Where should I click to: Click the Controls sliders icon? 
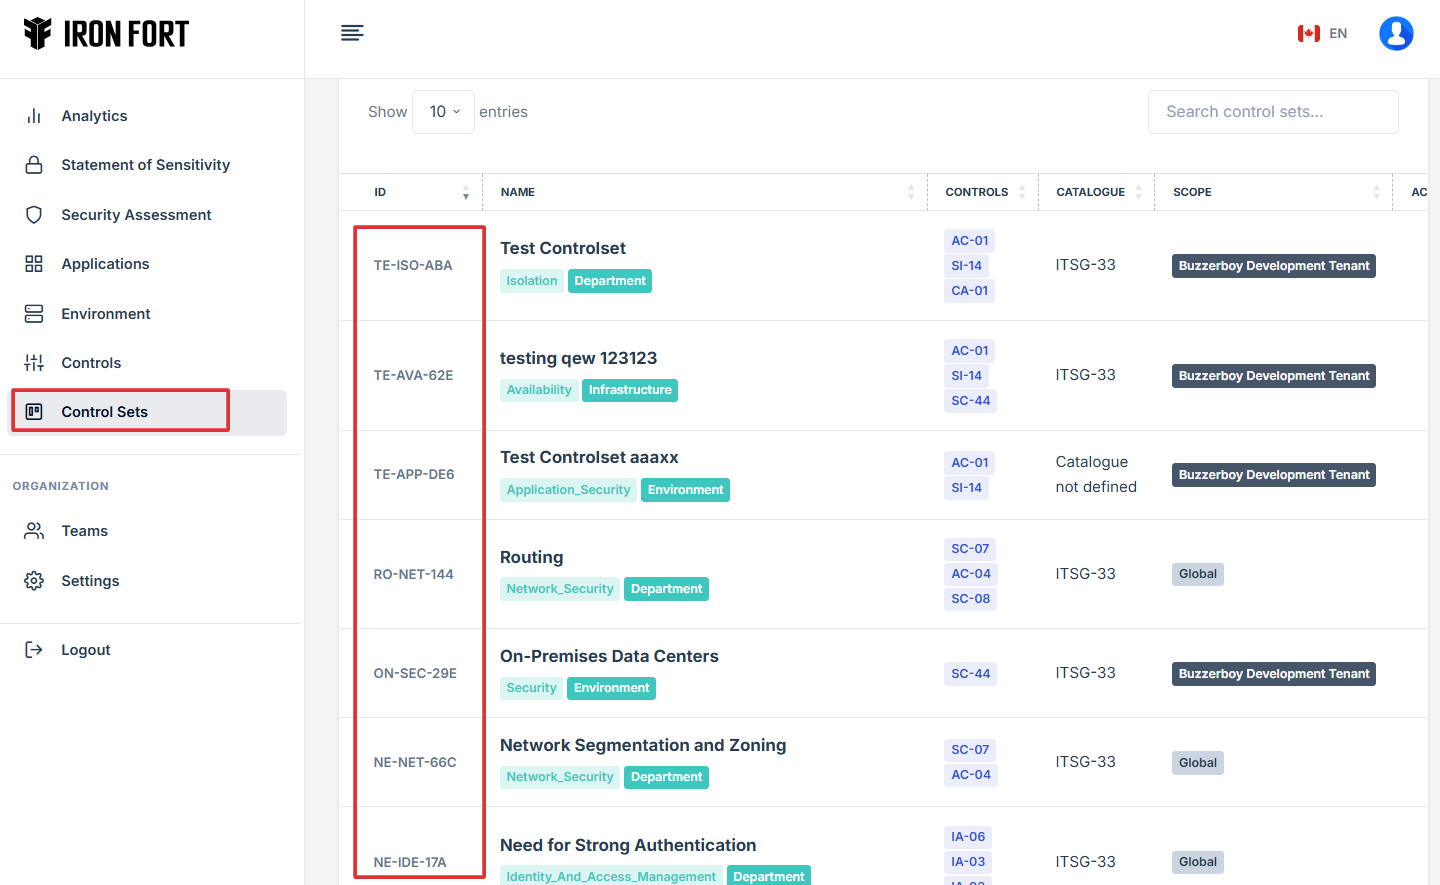34,363
